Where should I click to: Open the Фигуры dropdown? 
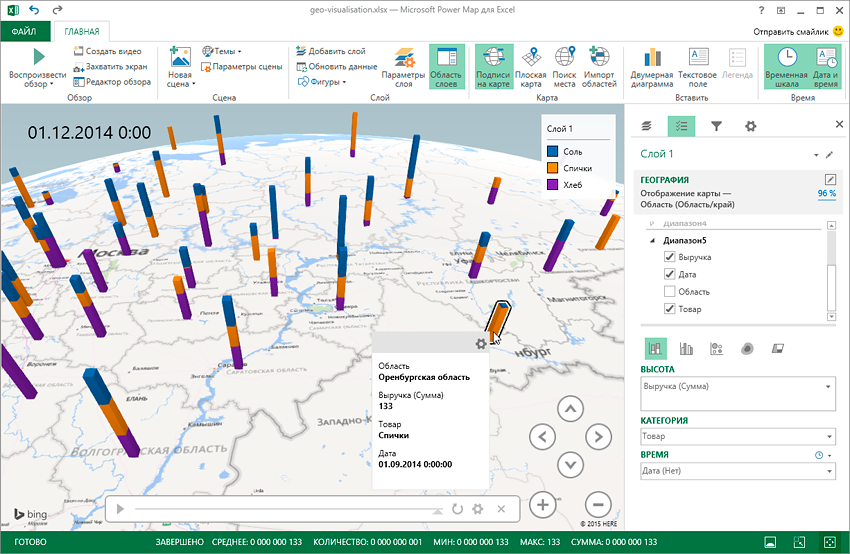(x=321, y=82)
